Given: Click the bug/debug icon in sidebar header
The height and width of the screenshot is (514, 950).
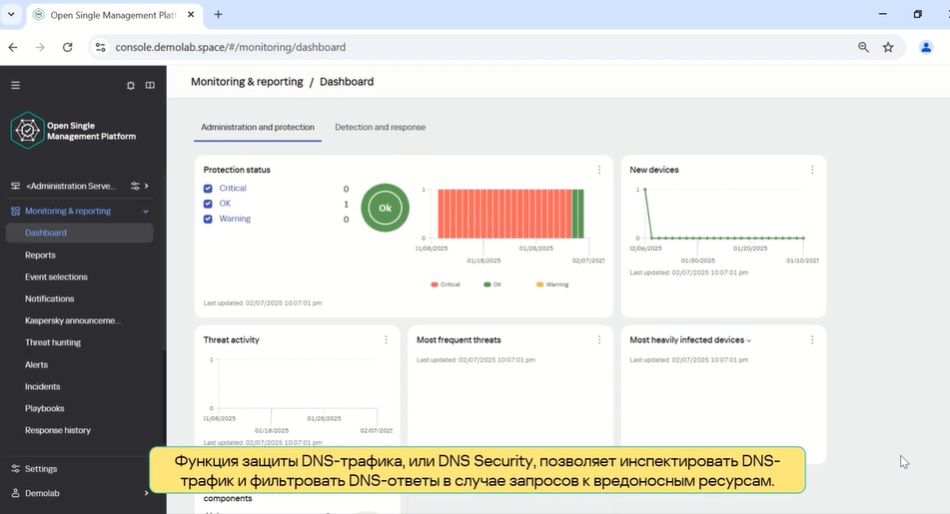Looking at the screenshot, I should 130,85.
